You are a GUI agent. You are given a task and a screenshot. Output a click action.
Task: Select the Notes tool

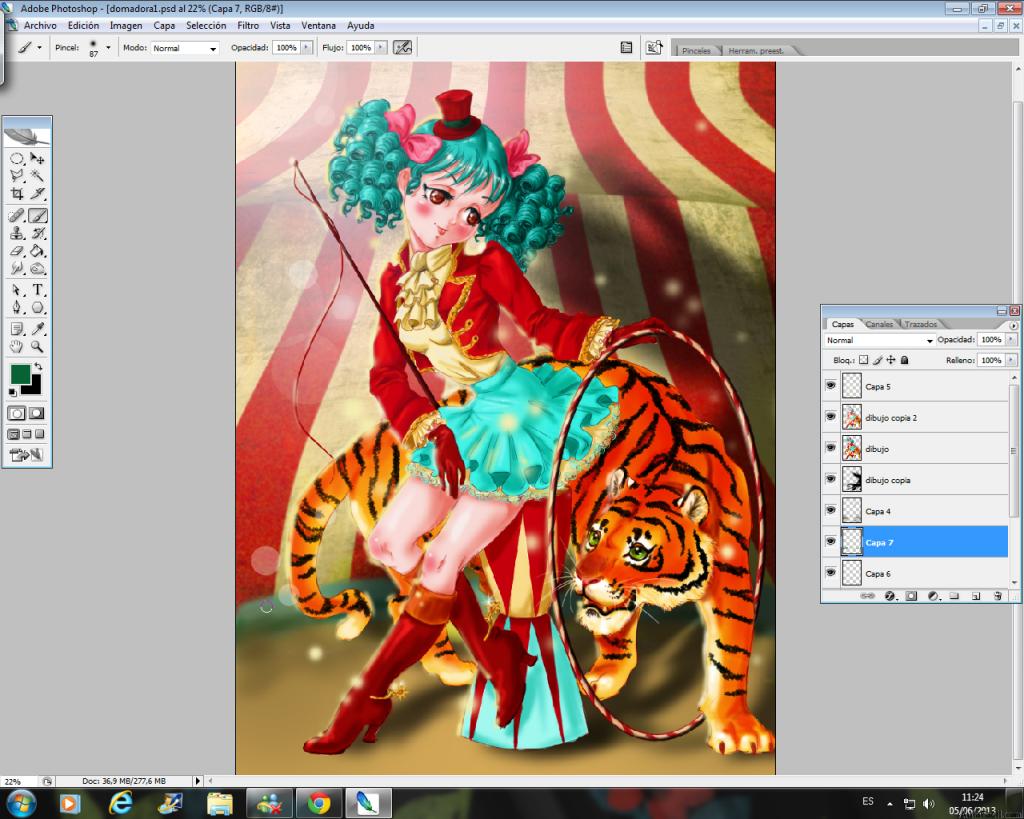(x=17, y=329)
